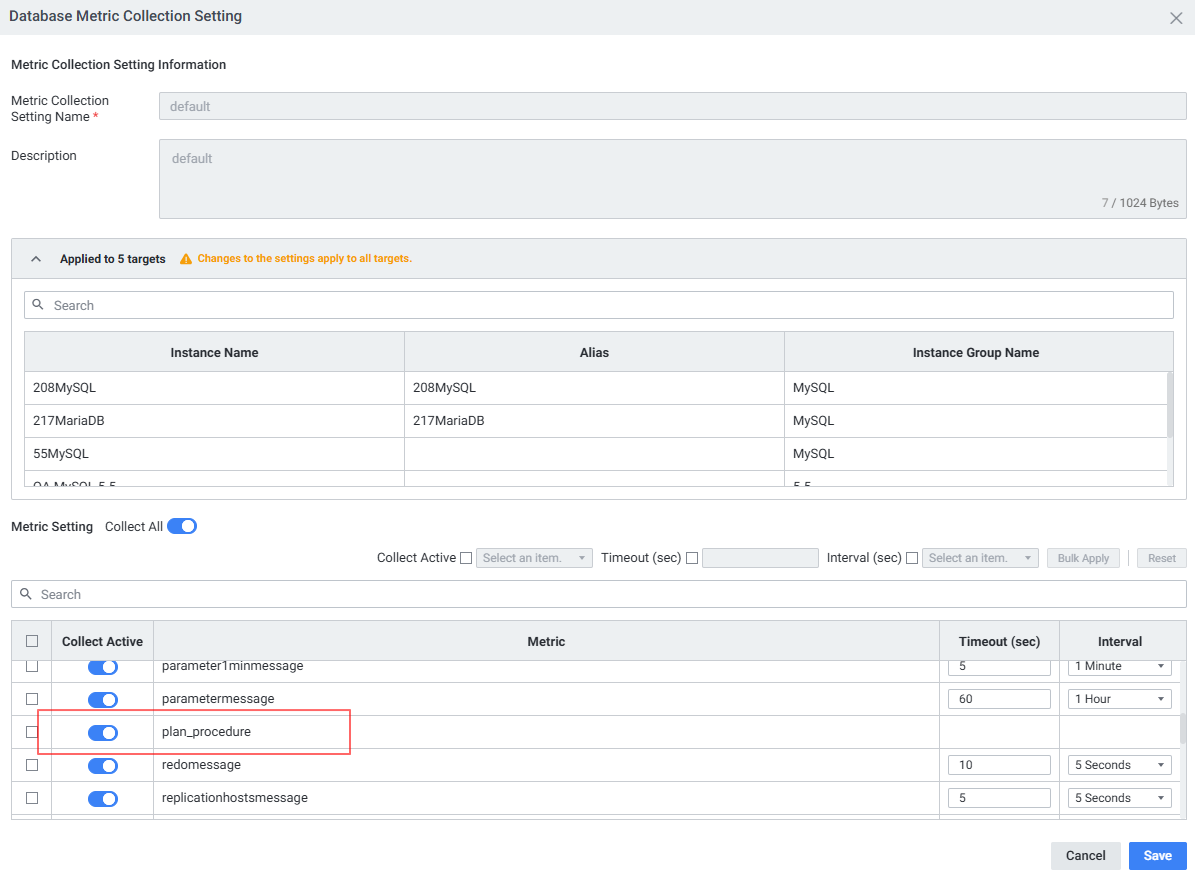Toggle the Collect All switch off

(x=181, y=526)
